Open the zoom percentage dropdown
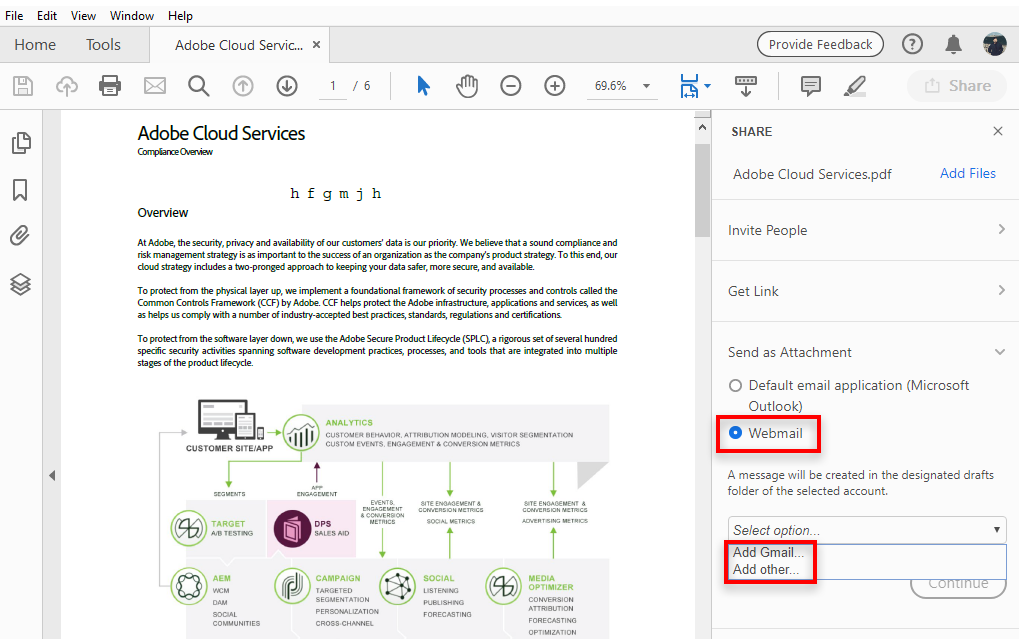Screen dimensions: 1019x639 click(x=646, y=86)
